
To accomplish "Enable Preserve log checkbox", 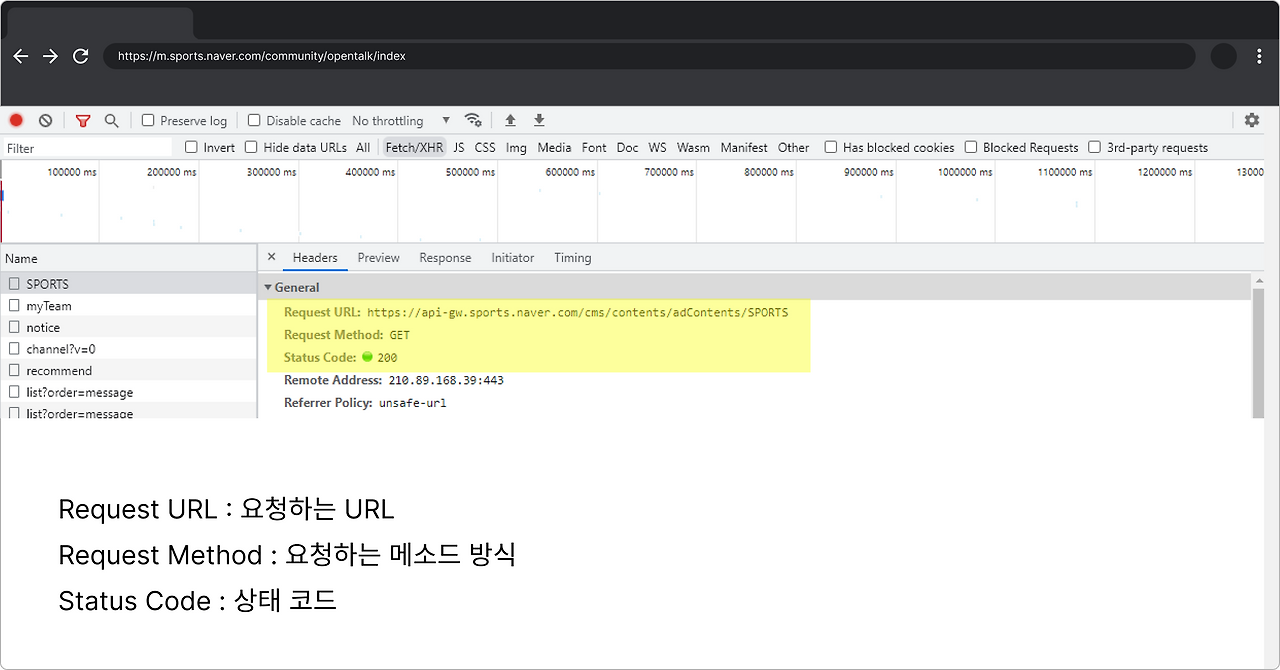I will tap(148, 120).
